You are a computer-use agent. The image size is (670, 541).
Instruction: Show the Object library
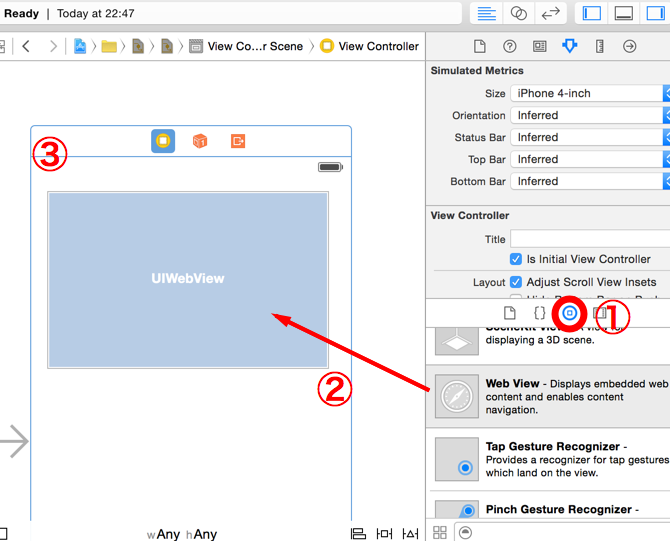tap(569, 313)
